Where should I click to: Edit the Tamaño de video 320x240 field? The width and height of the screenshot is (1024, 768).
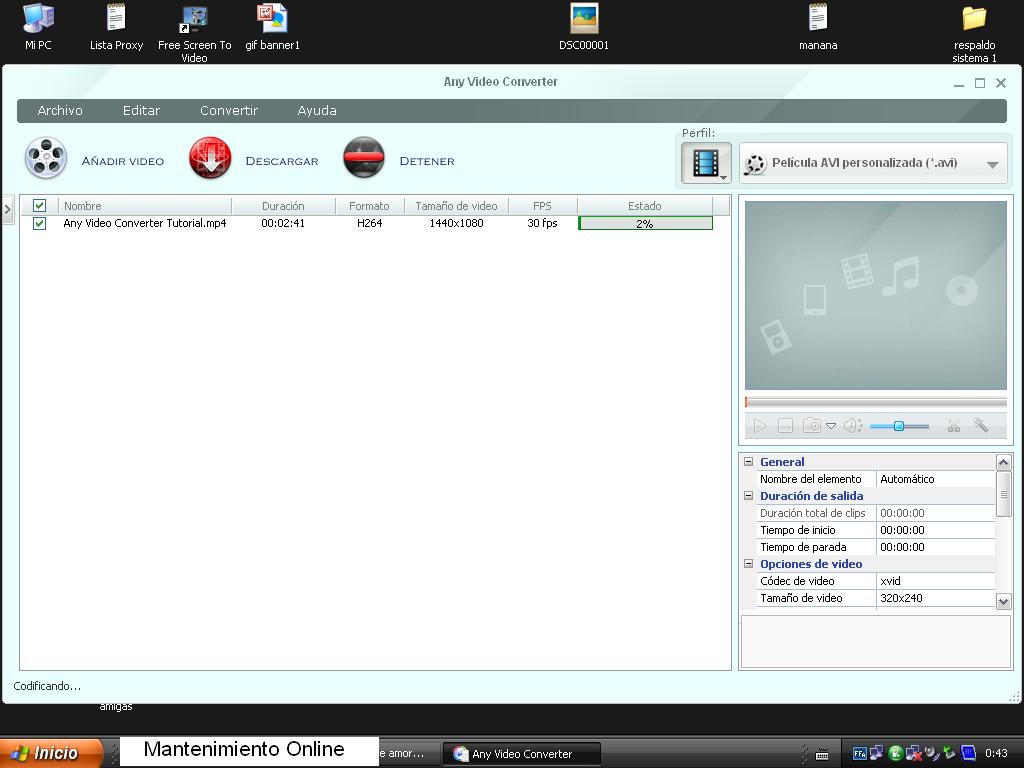(930, 597)
